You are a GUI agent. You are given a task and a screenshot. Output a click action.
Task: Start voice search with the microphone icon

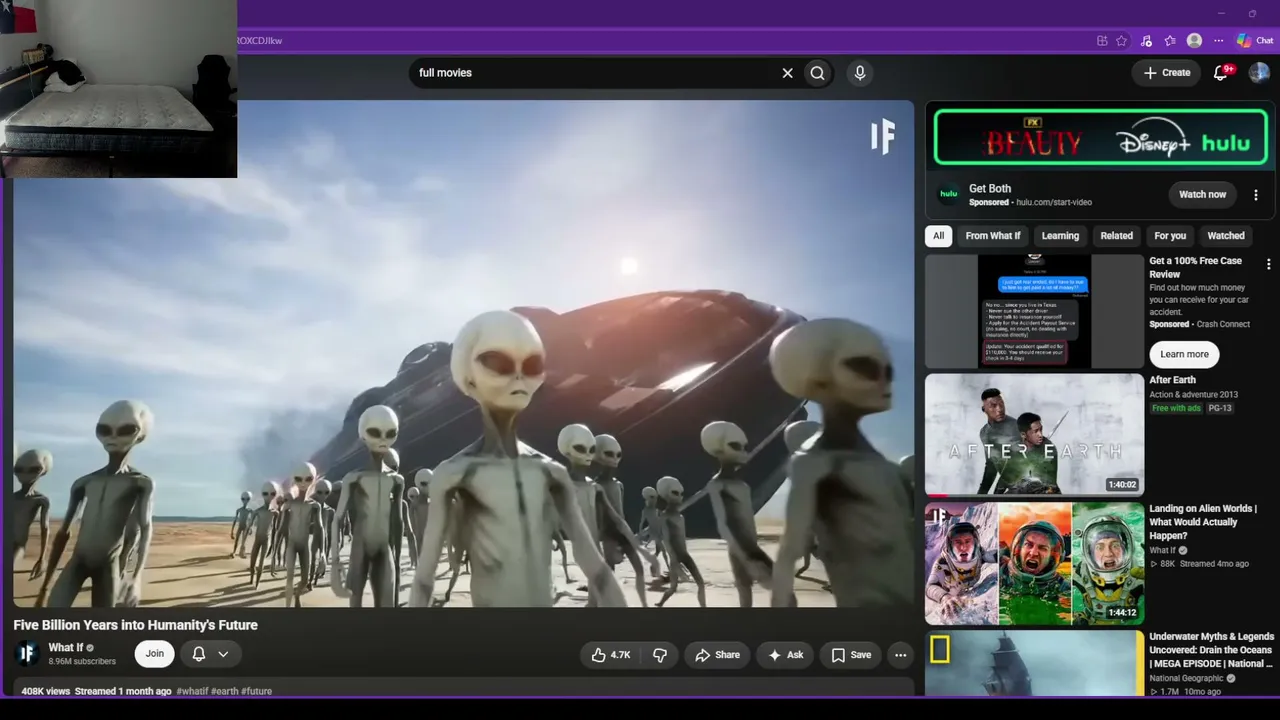click(x=860, y=73)
